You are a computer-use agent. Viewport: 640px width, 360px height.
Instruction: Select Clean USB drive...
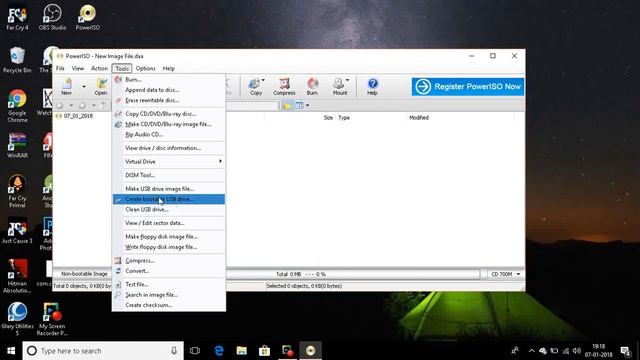tap(169, 209)
